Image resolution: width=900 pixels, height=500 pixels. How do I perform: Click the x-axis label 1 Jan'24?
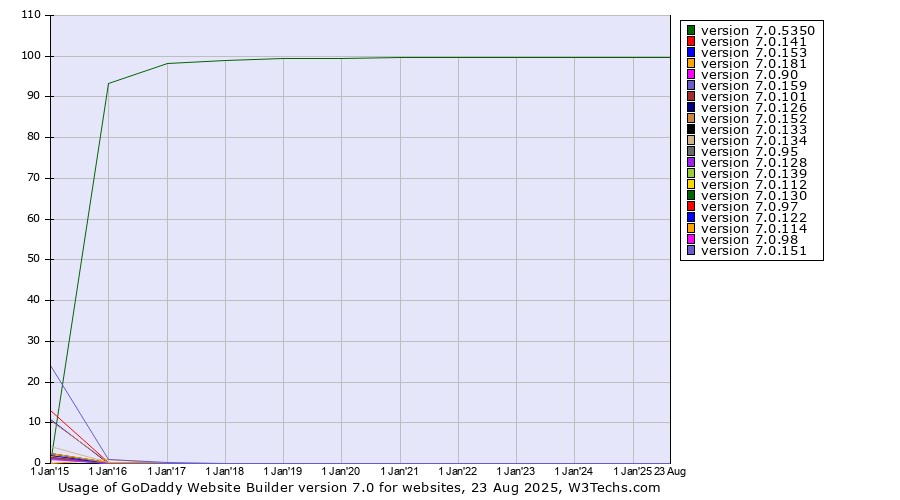coord(573,471)
